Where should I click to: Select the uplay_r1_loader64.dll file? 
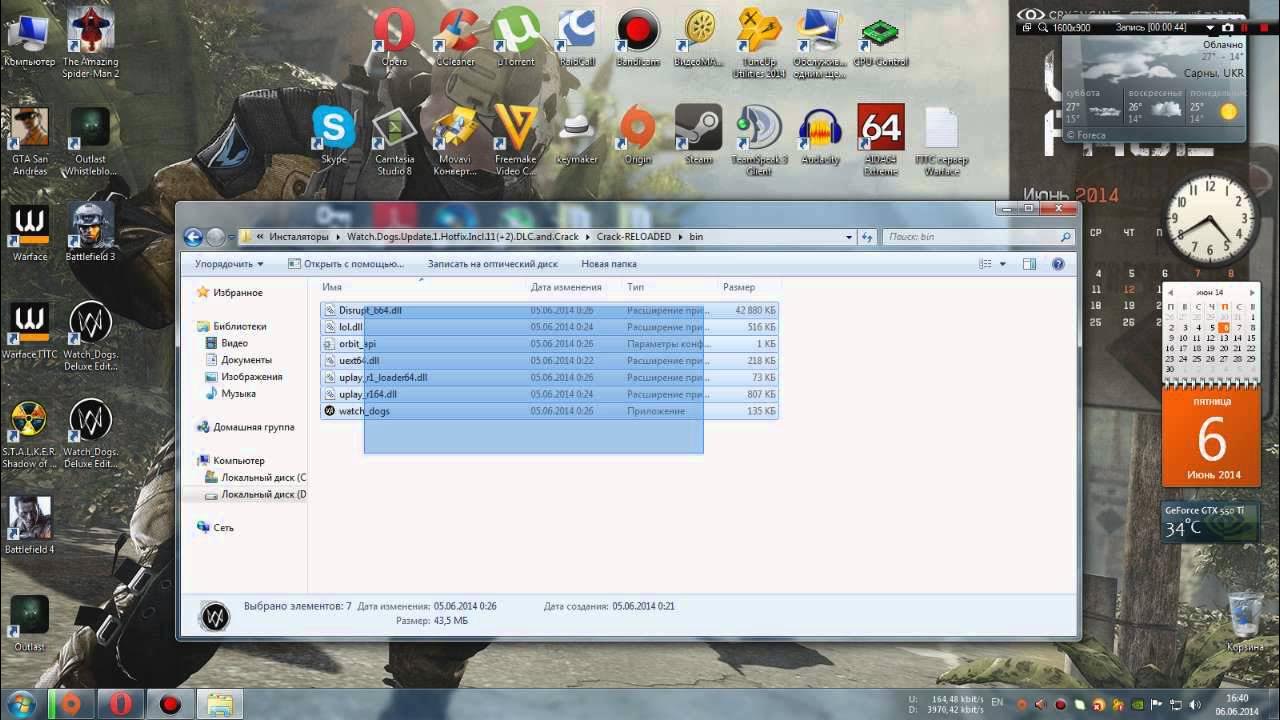548,378
